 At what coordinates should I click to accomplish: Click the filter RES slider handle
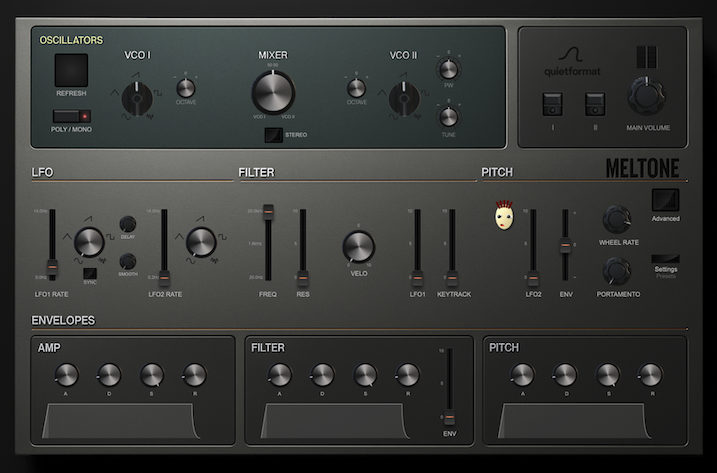[303, 277]
